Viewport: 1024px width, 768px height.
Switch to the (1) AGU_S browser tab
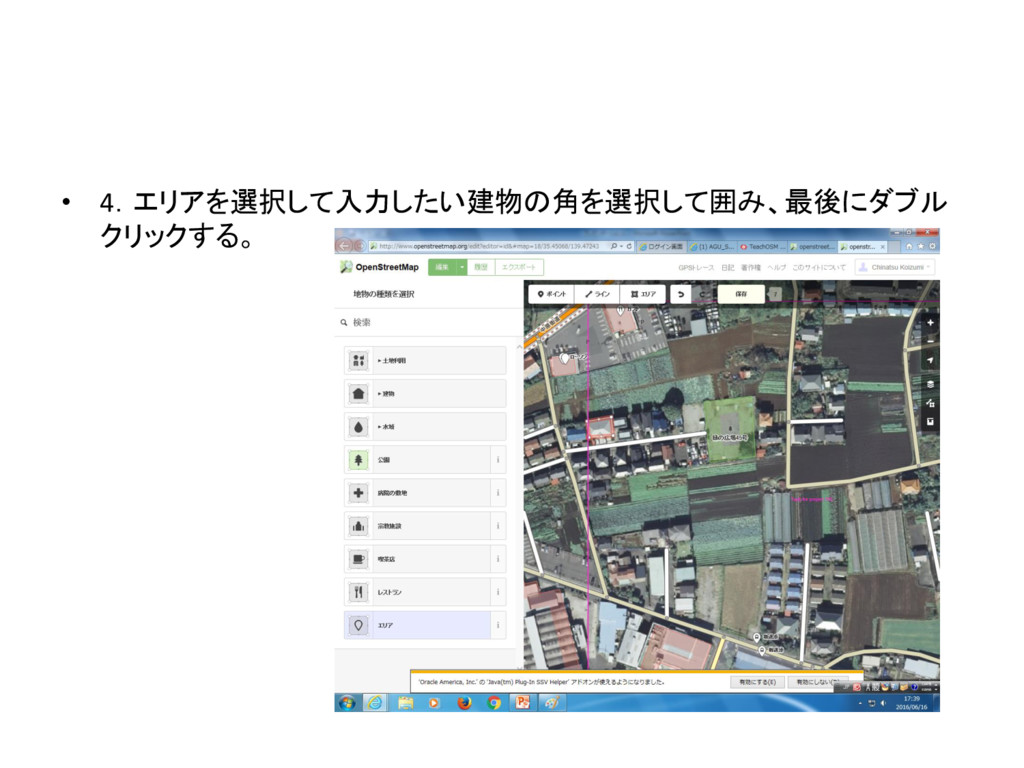coord(712,247)
